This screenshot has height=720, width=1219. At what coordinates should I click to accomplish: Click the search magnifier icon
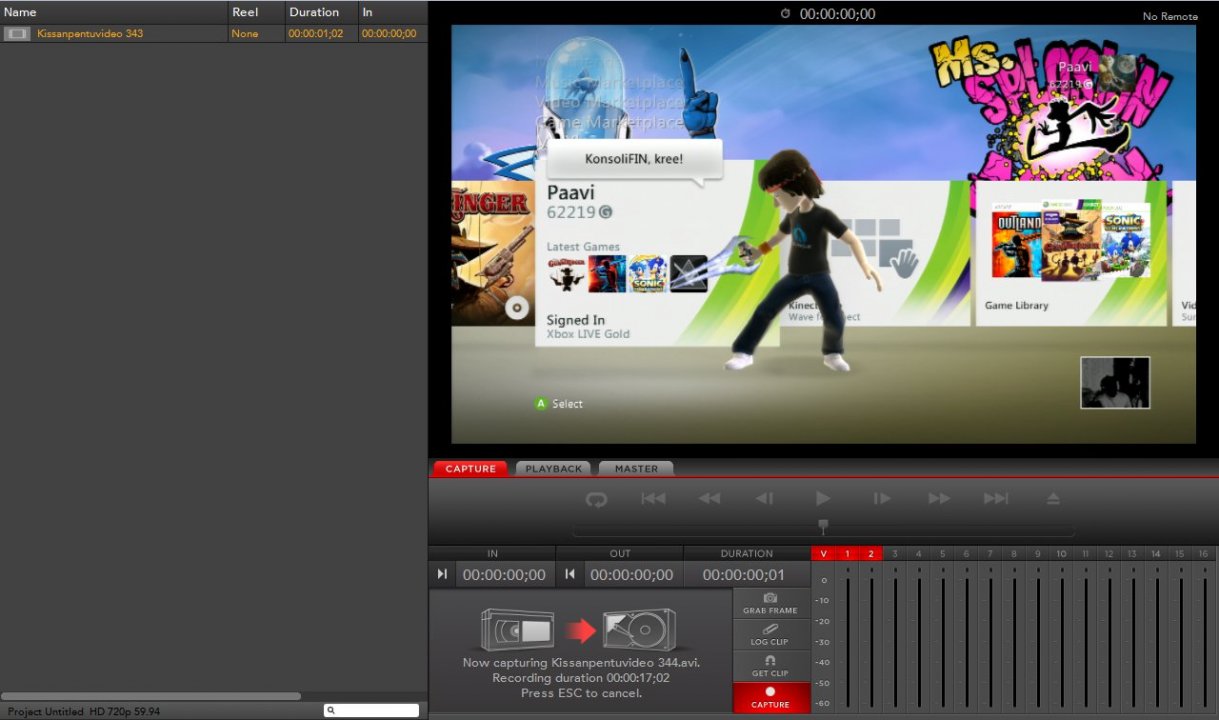click(331, 711)
